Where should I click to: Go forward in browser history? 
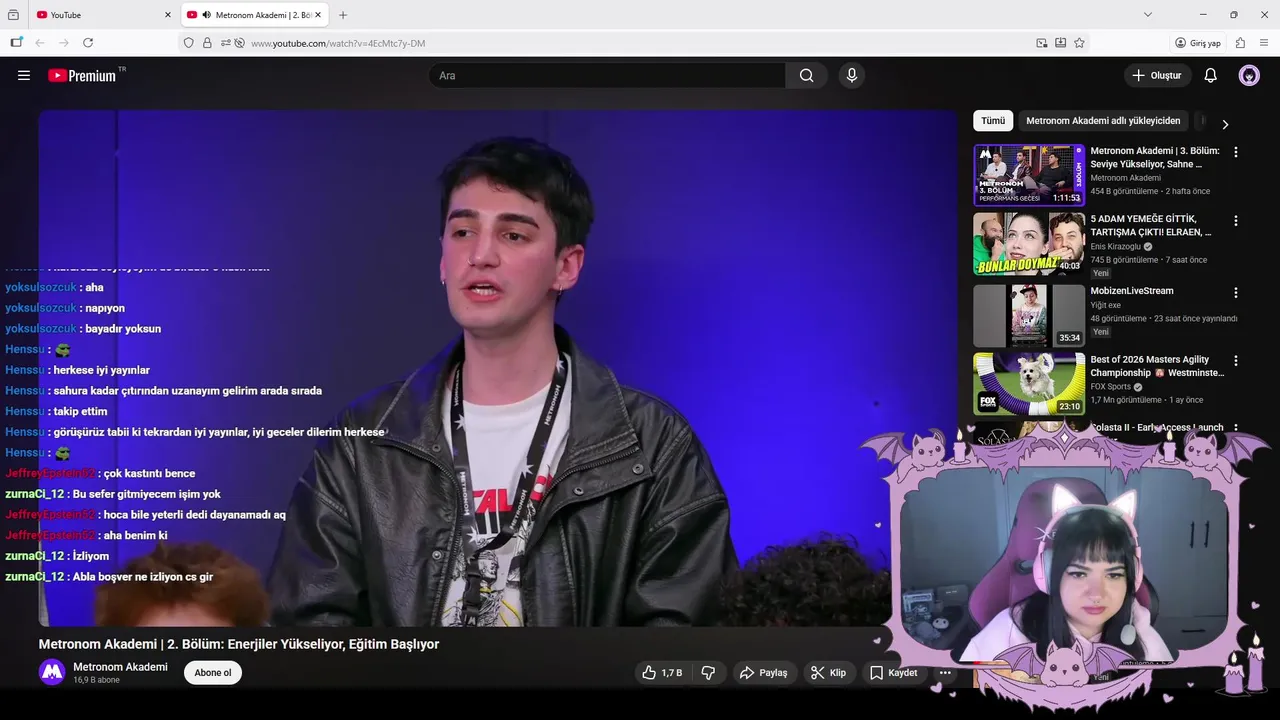pyautogui.click(x=64, y=43)
